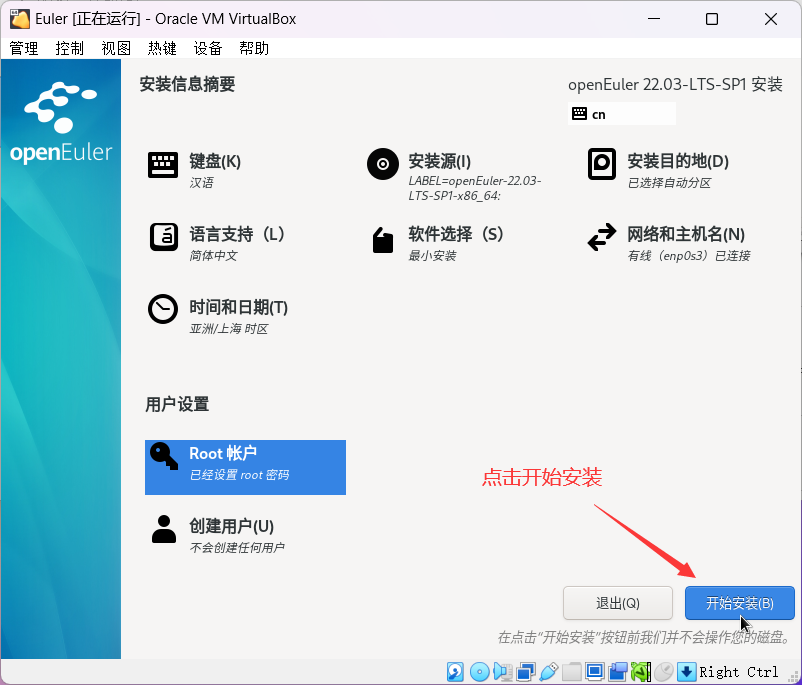
Task: Click the network adapter status icon
Action: (526, 672)
